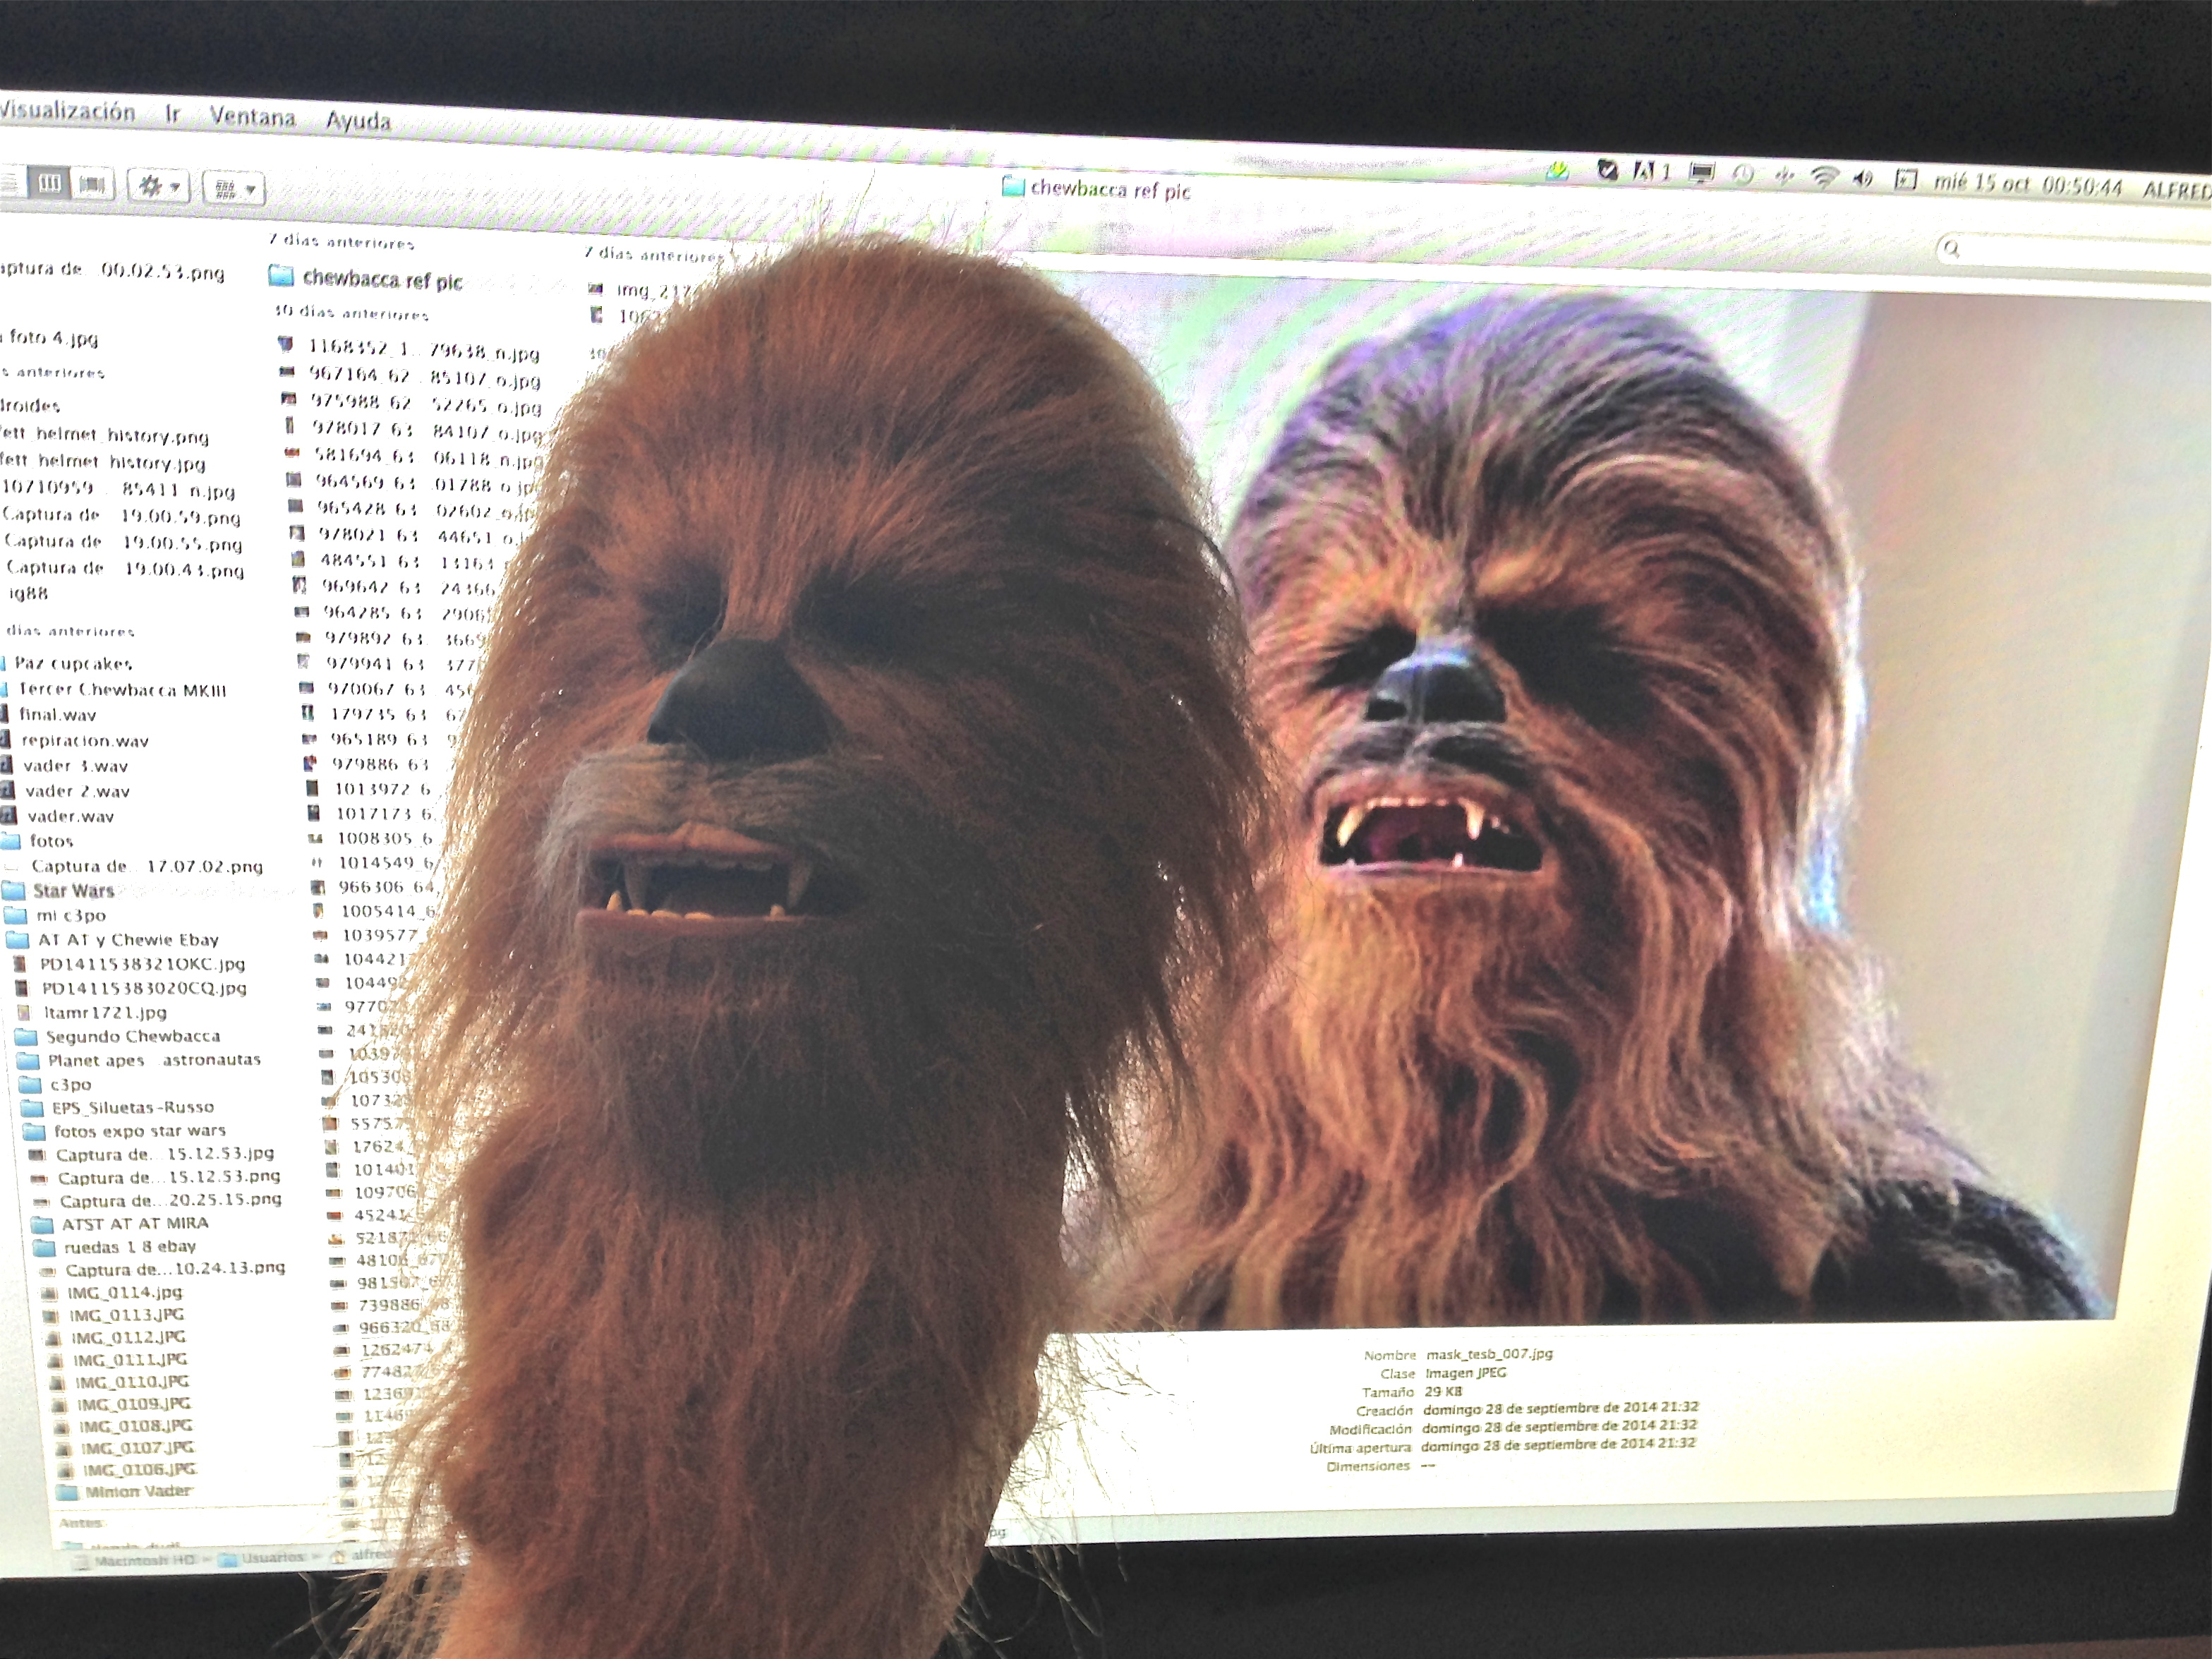Viewport: 2212px width, 1659px height.
Task: Select file fett_helmet_history.jpg
Action: tap(102, 463)
